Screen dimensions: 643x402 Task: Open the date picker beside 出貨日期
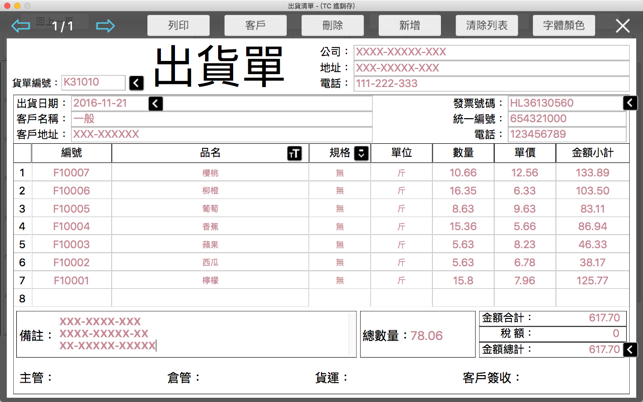click(x=155, y=103)
